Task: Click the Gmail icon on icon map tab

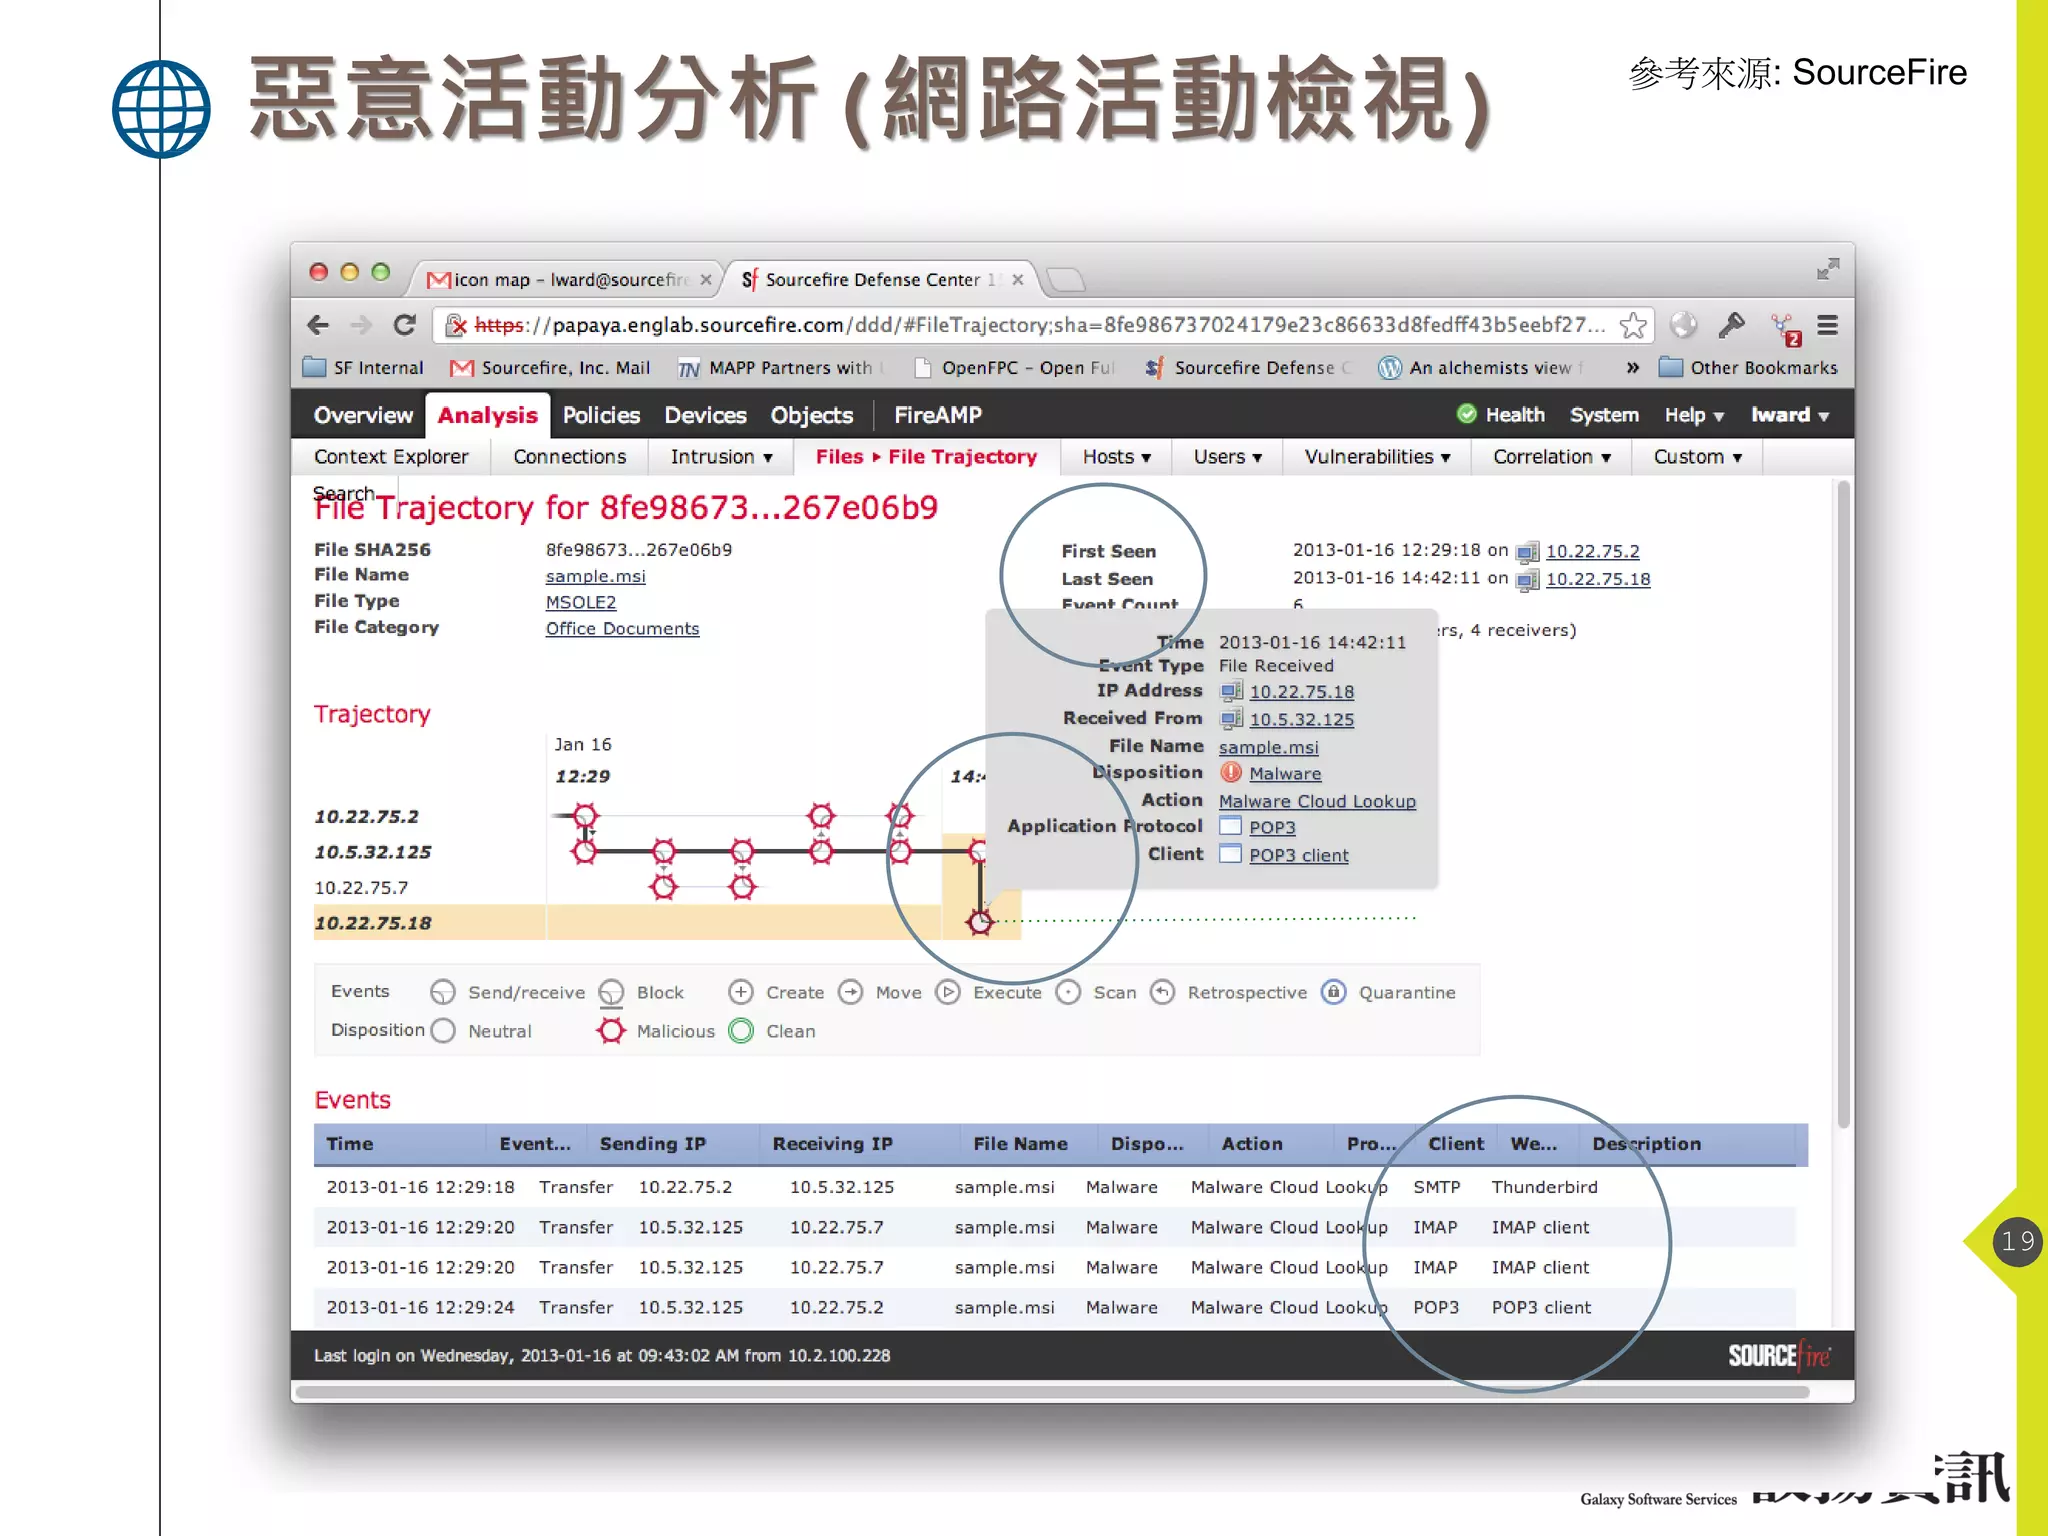Action: click(x=439, y=280)
